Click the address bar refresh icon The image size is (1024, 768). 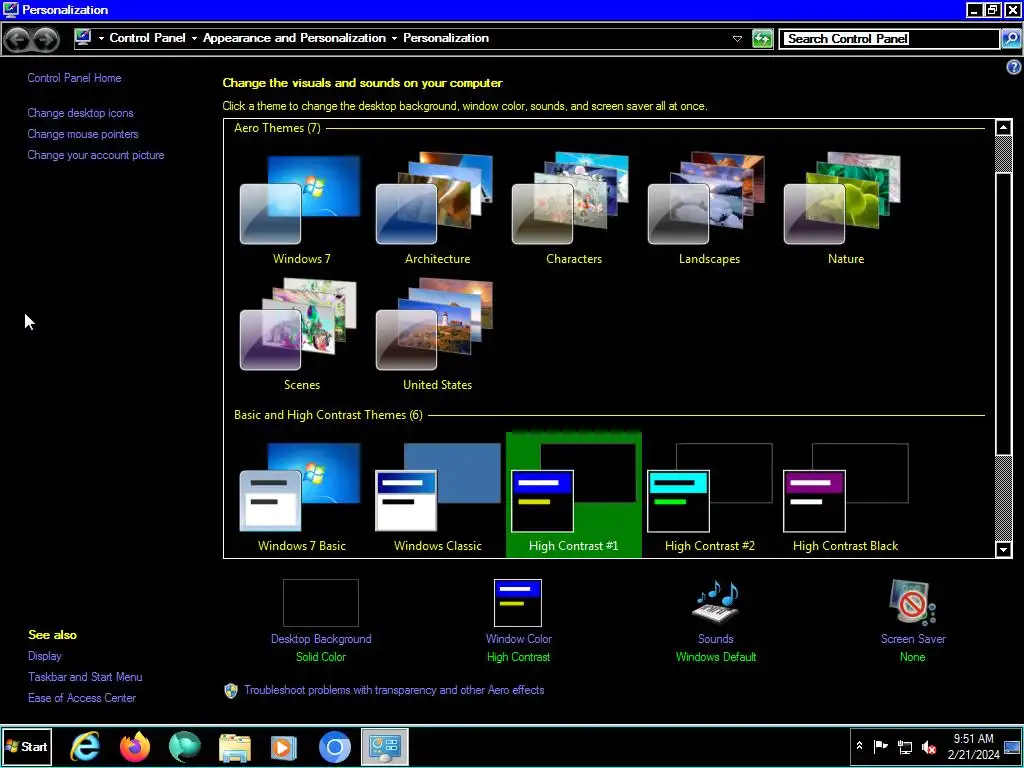click(x=762, y=39)
